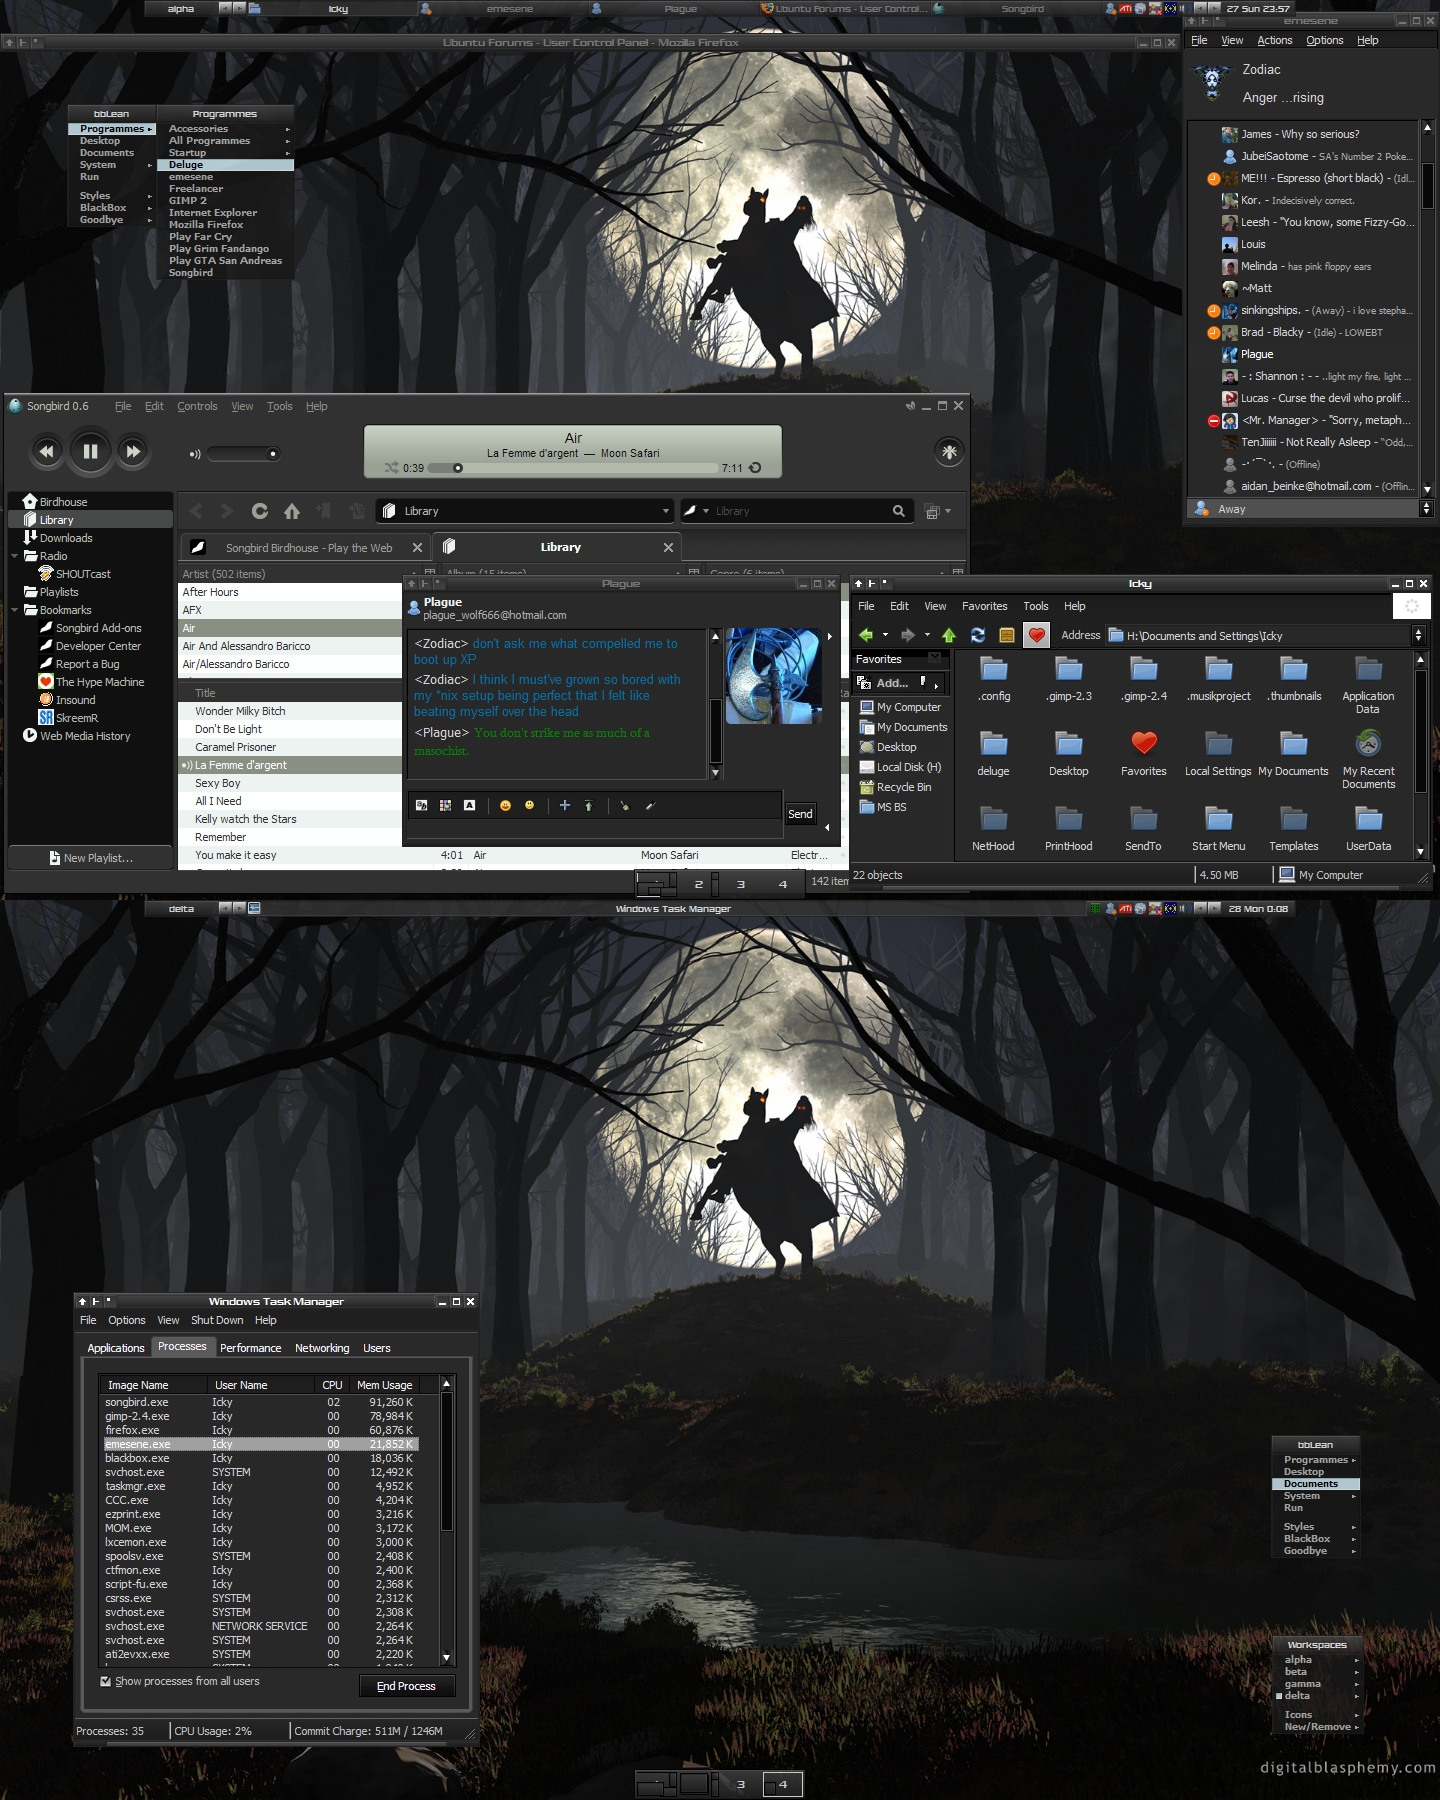Click the Back arrow in Icky explorer
The height and width of the screenshot is (1800, 1440).
(866, 635)
